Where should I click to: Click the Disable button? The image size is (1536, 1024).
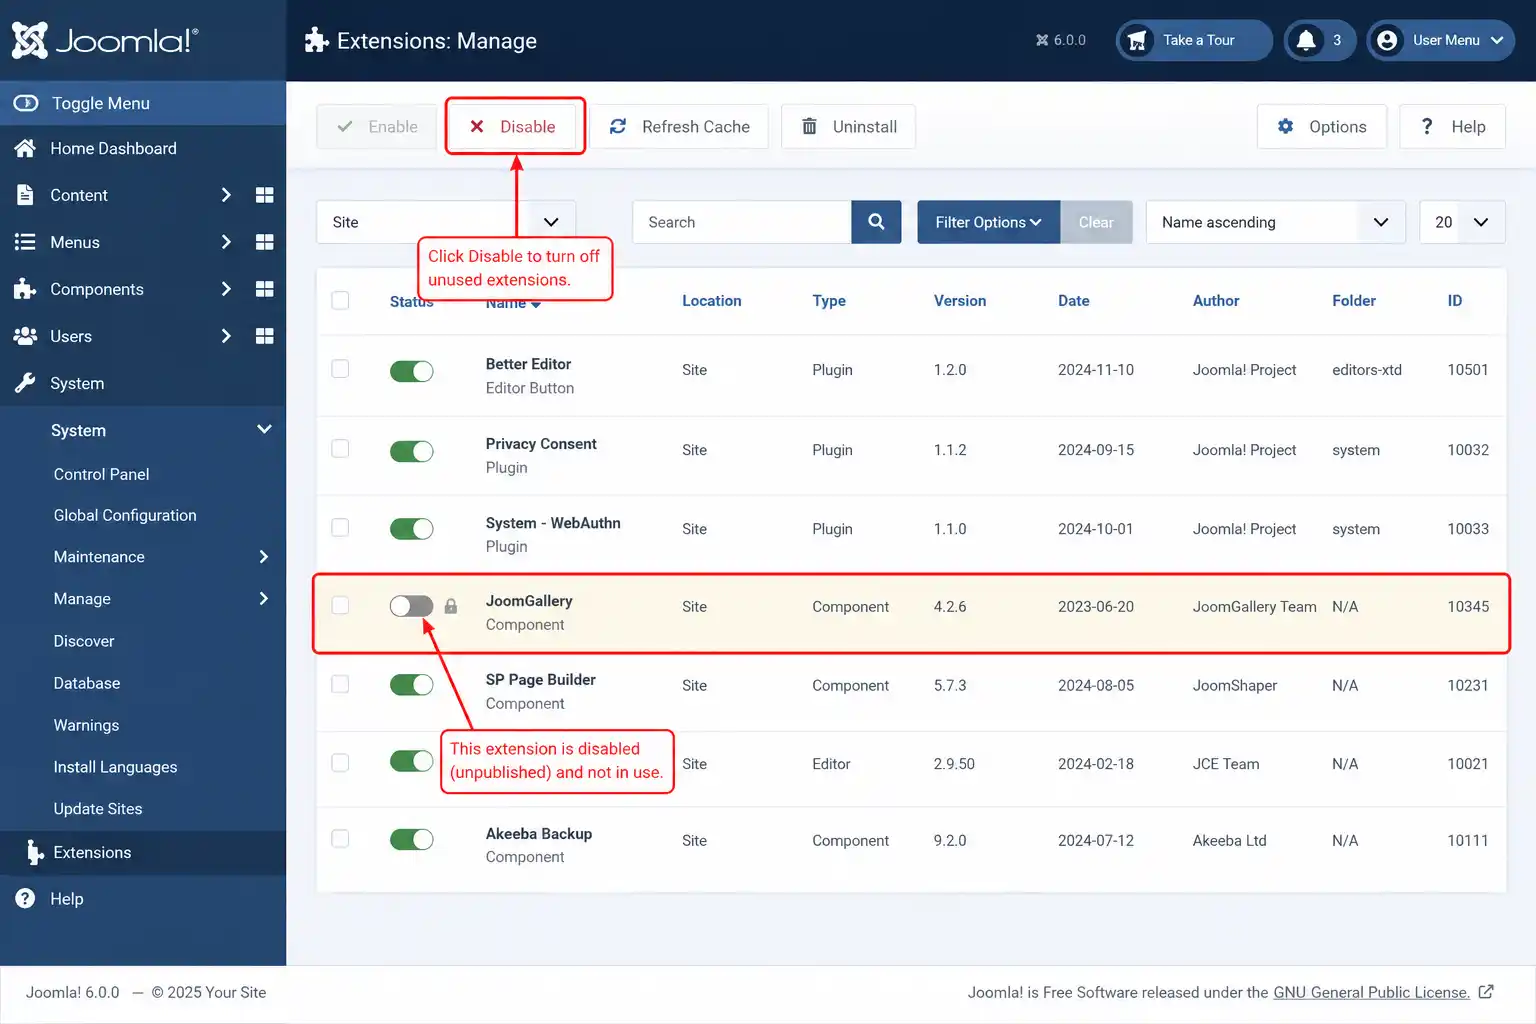click(x=514, y=126)
